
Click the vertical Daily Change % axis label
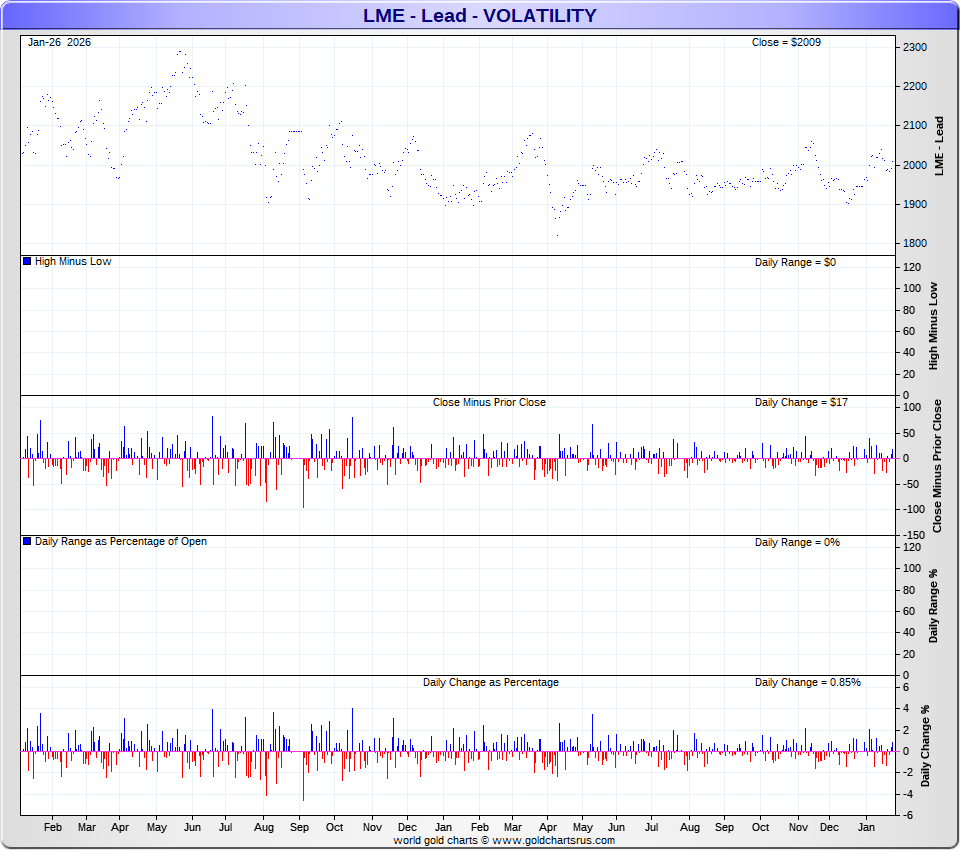pyautogui.click(x=925, y=745)
